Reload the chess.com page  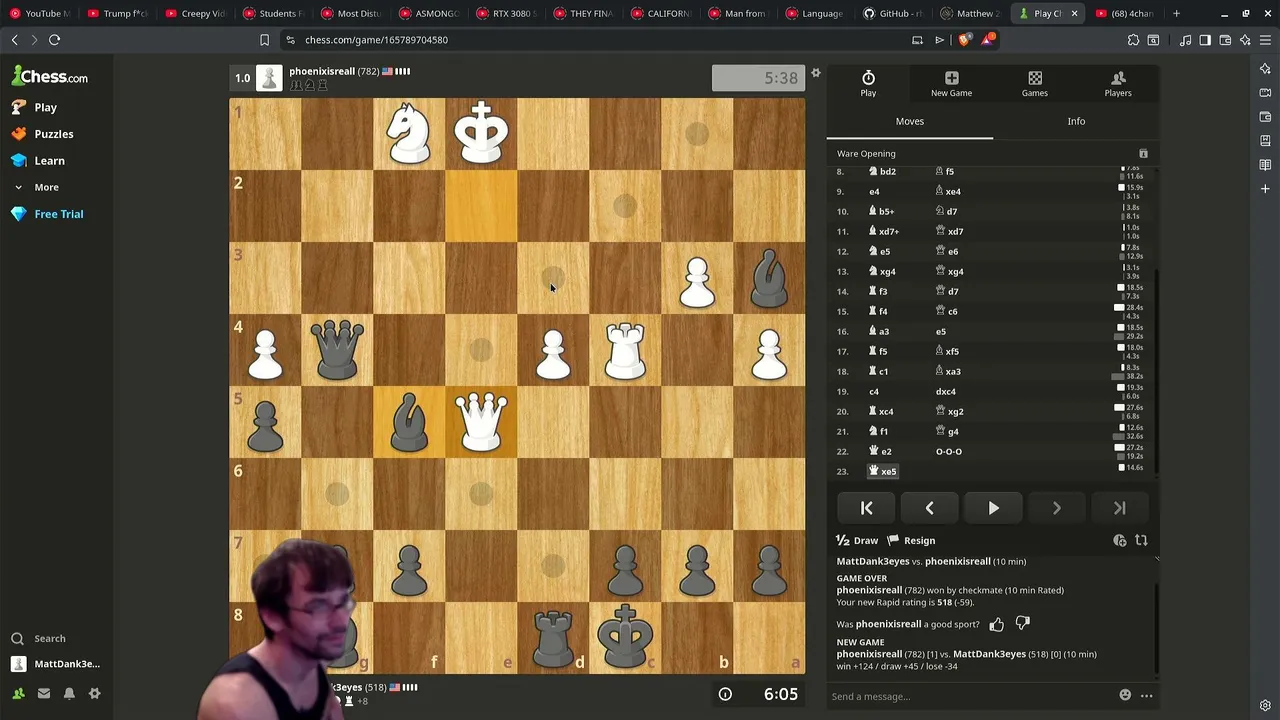[x=54, y=40]
